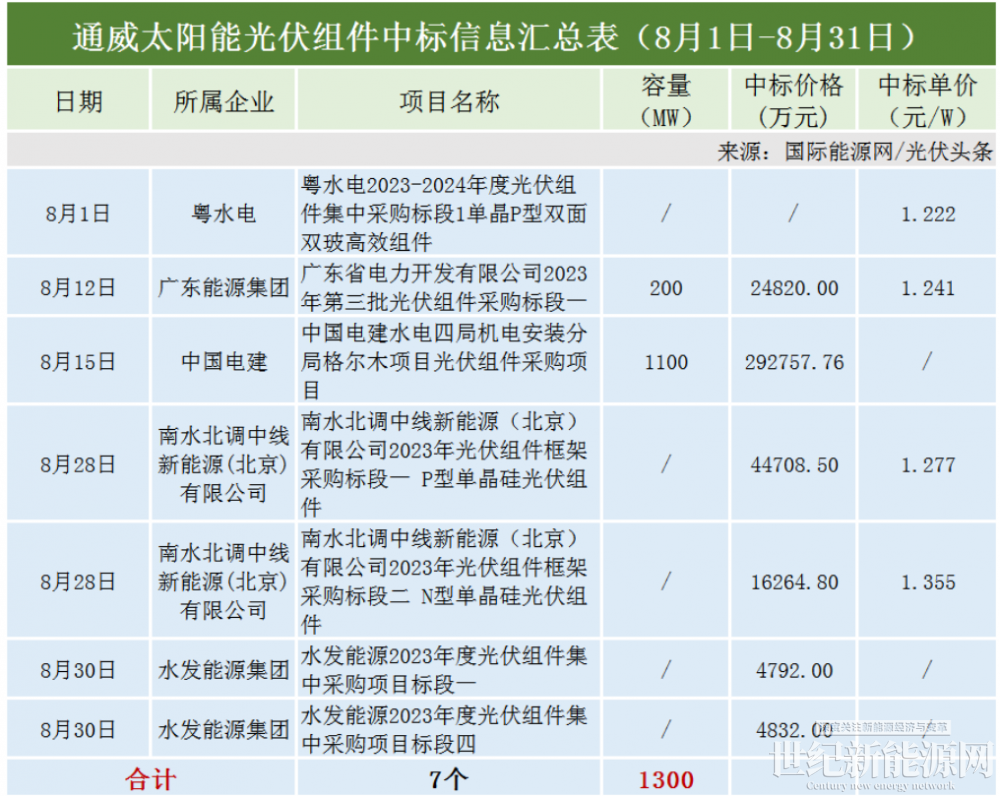
Task: Select the red total capacity 1300
Action: [x=666, y=780]
